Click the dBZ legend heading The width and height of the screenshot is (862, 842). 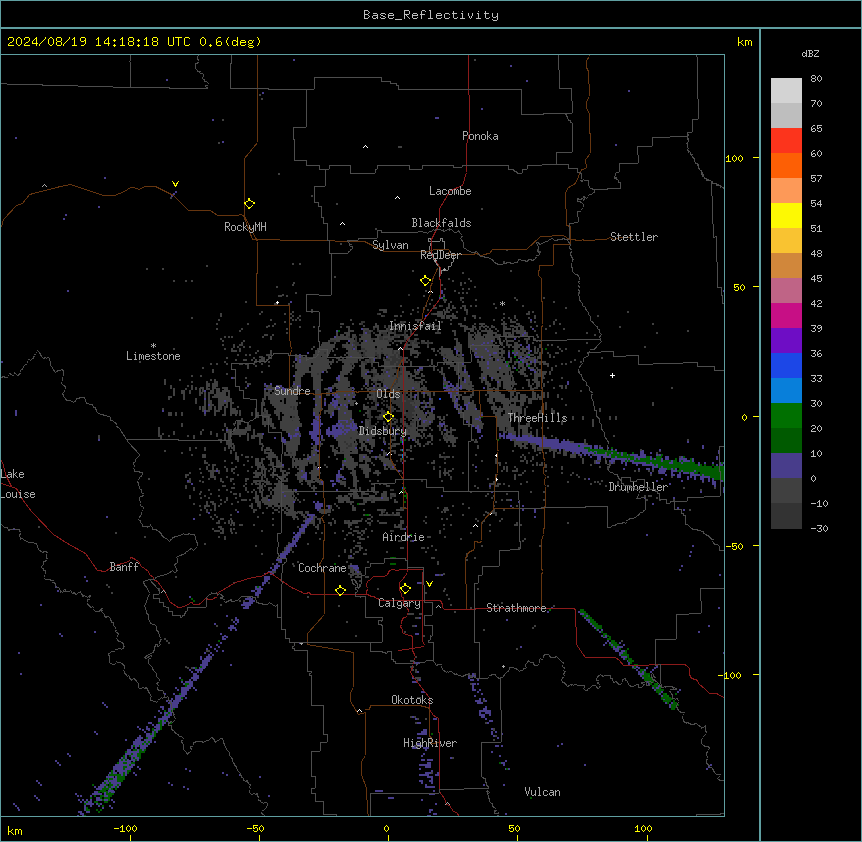click(x=810, y=54)
